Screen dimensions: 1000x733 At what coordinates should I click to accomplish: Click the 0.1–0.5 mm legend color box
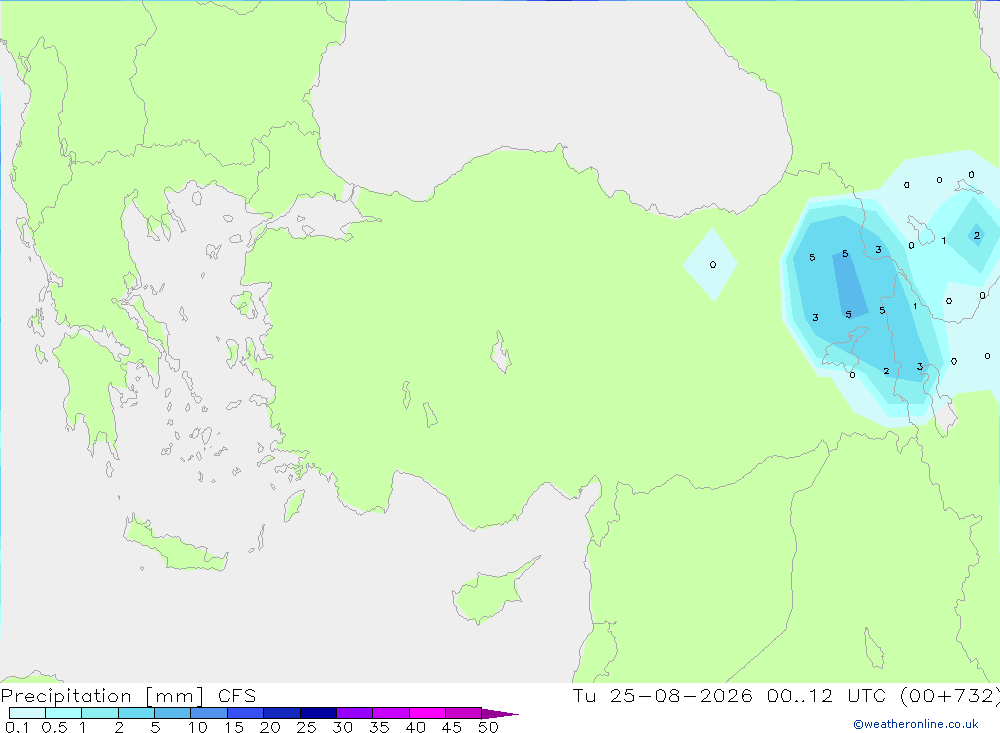[27, 713]
